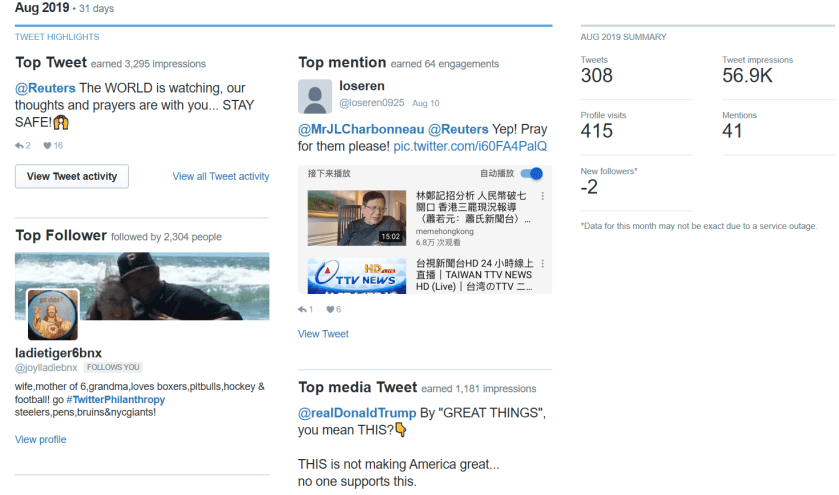Click loseren's gray profile avatar

[x=315, y=96]
